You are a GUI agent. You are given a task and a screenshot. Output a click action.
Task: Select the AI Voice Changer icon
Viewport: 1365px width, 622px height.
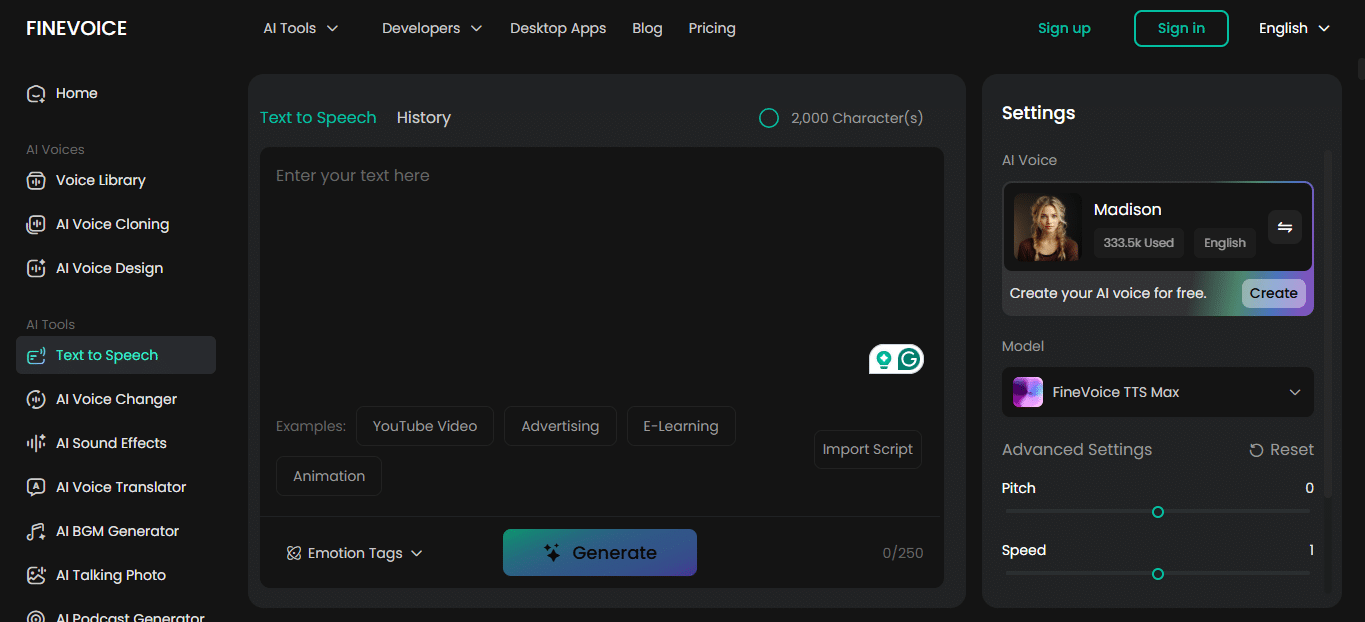(36, 400)
